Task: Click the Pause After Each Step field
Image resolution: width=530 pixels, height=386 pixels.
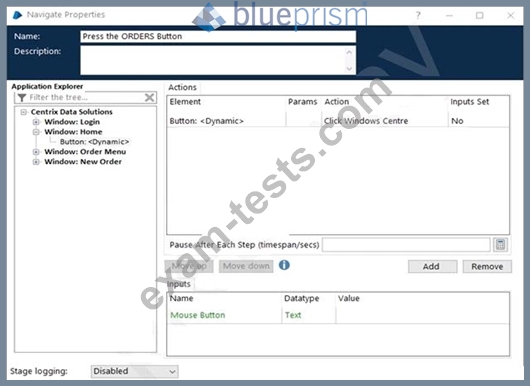Action: 406,244
